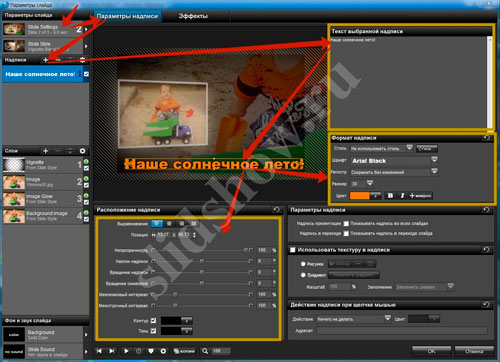Go to previous slide in playback bar
Image resolution: width=500 pixels, height=362 pixels.
click(x=99, y=351)
